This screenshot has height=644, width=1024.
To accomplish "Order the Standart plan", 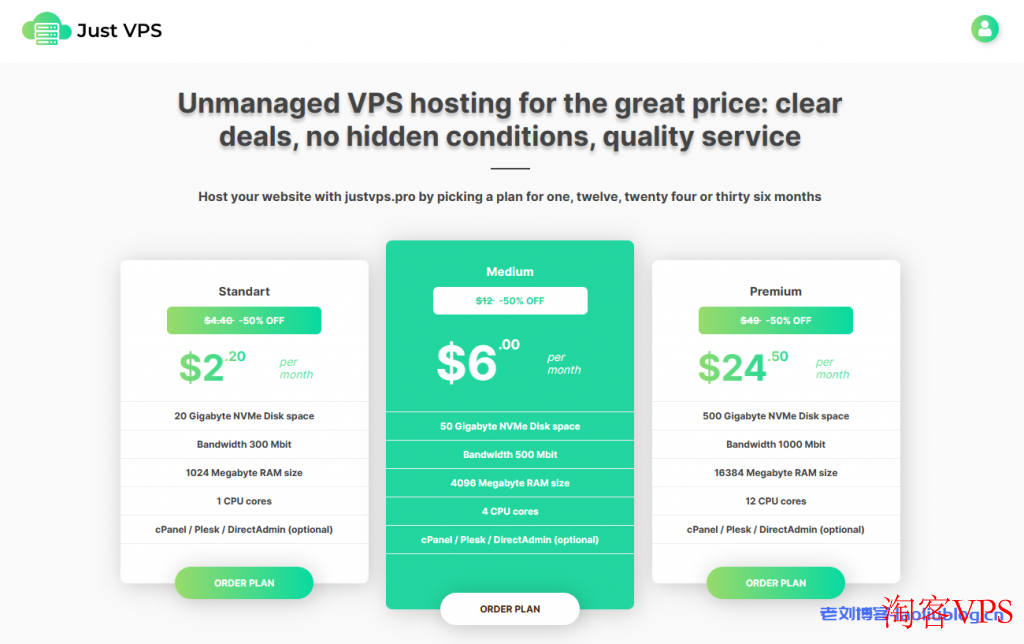I will [244, 583].
